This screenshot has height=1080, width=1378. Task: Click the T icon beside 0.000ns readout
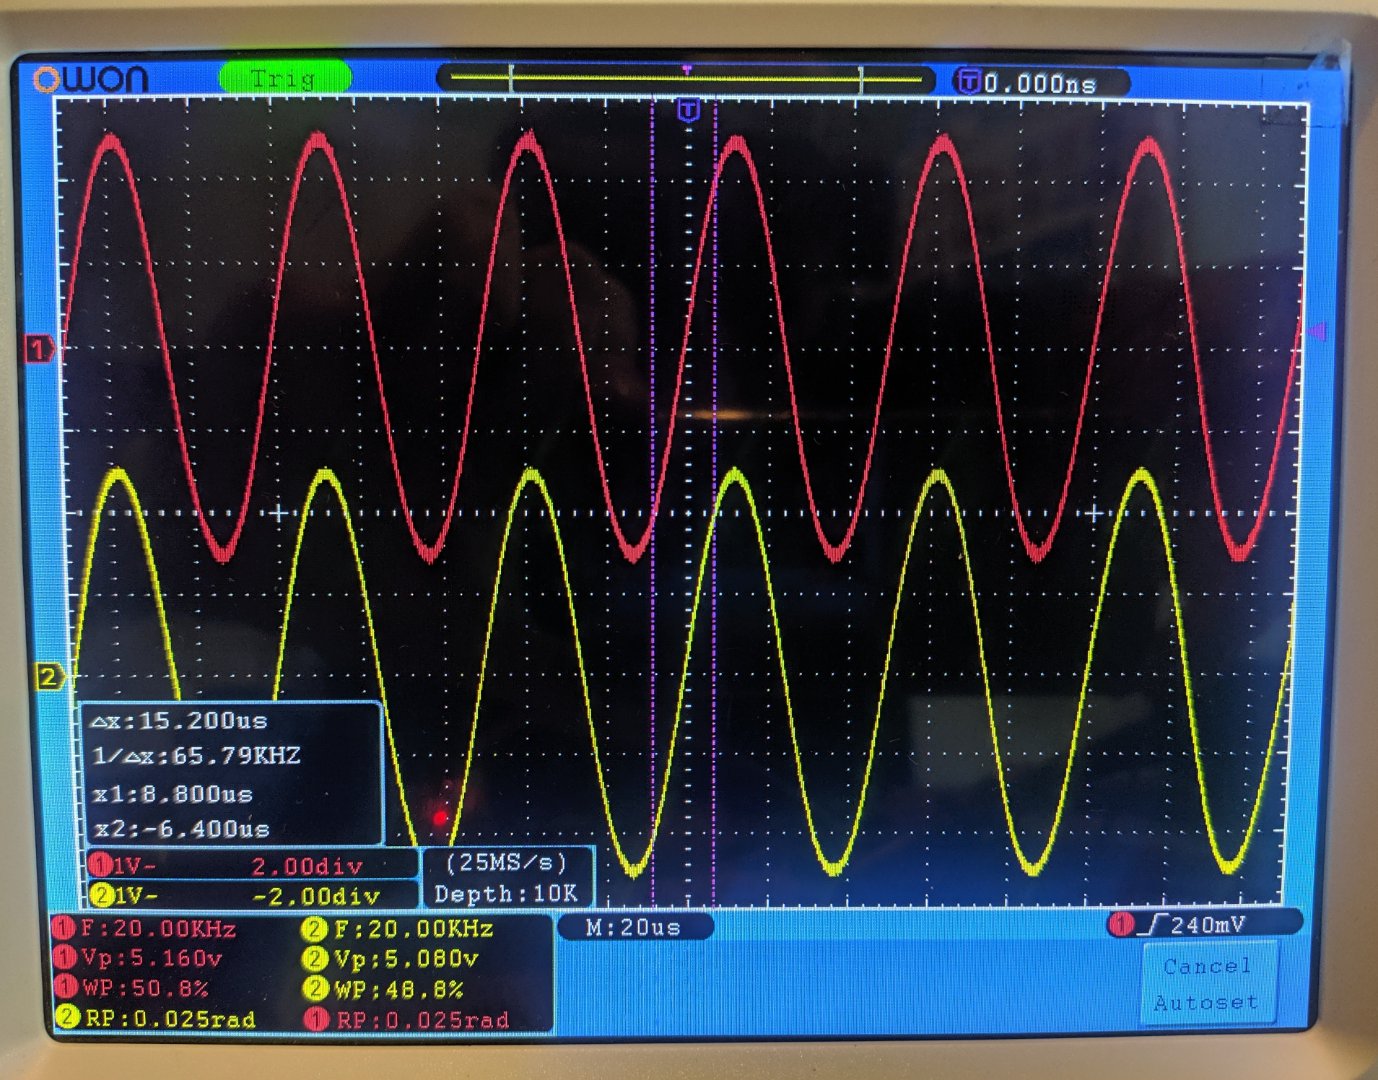point(968,82)
